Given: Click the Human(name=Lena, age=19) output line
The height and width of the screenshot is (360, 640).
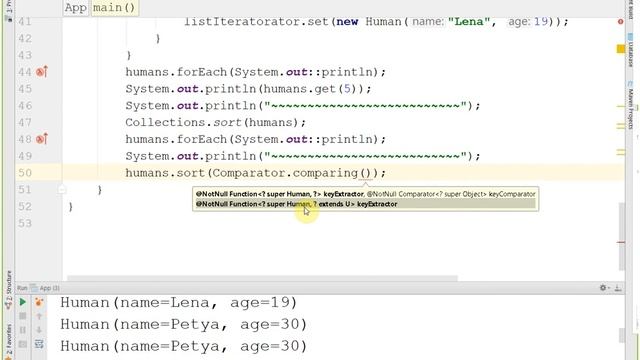Looking at the screenshot, I should coord(179,302).
